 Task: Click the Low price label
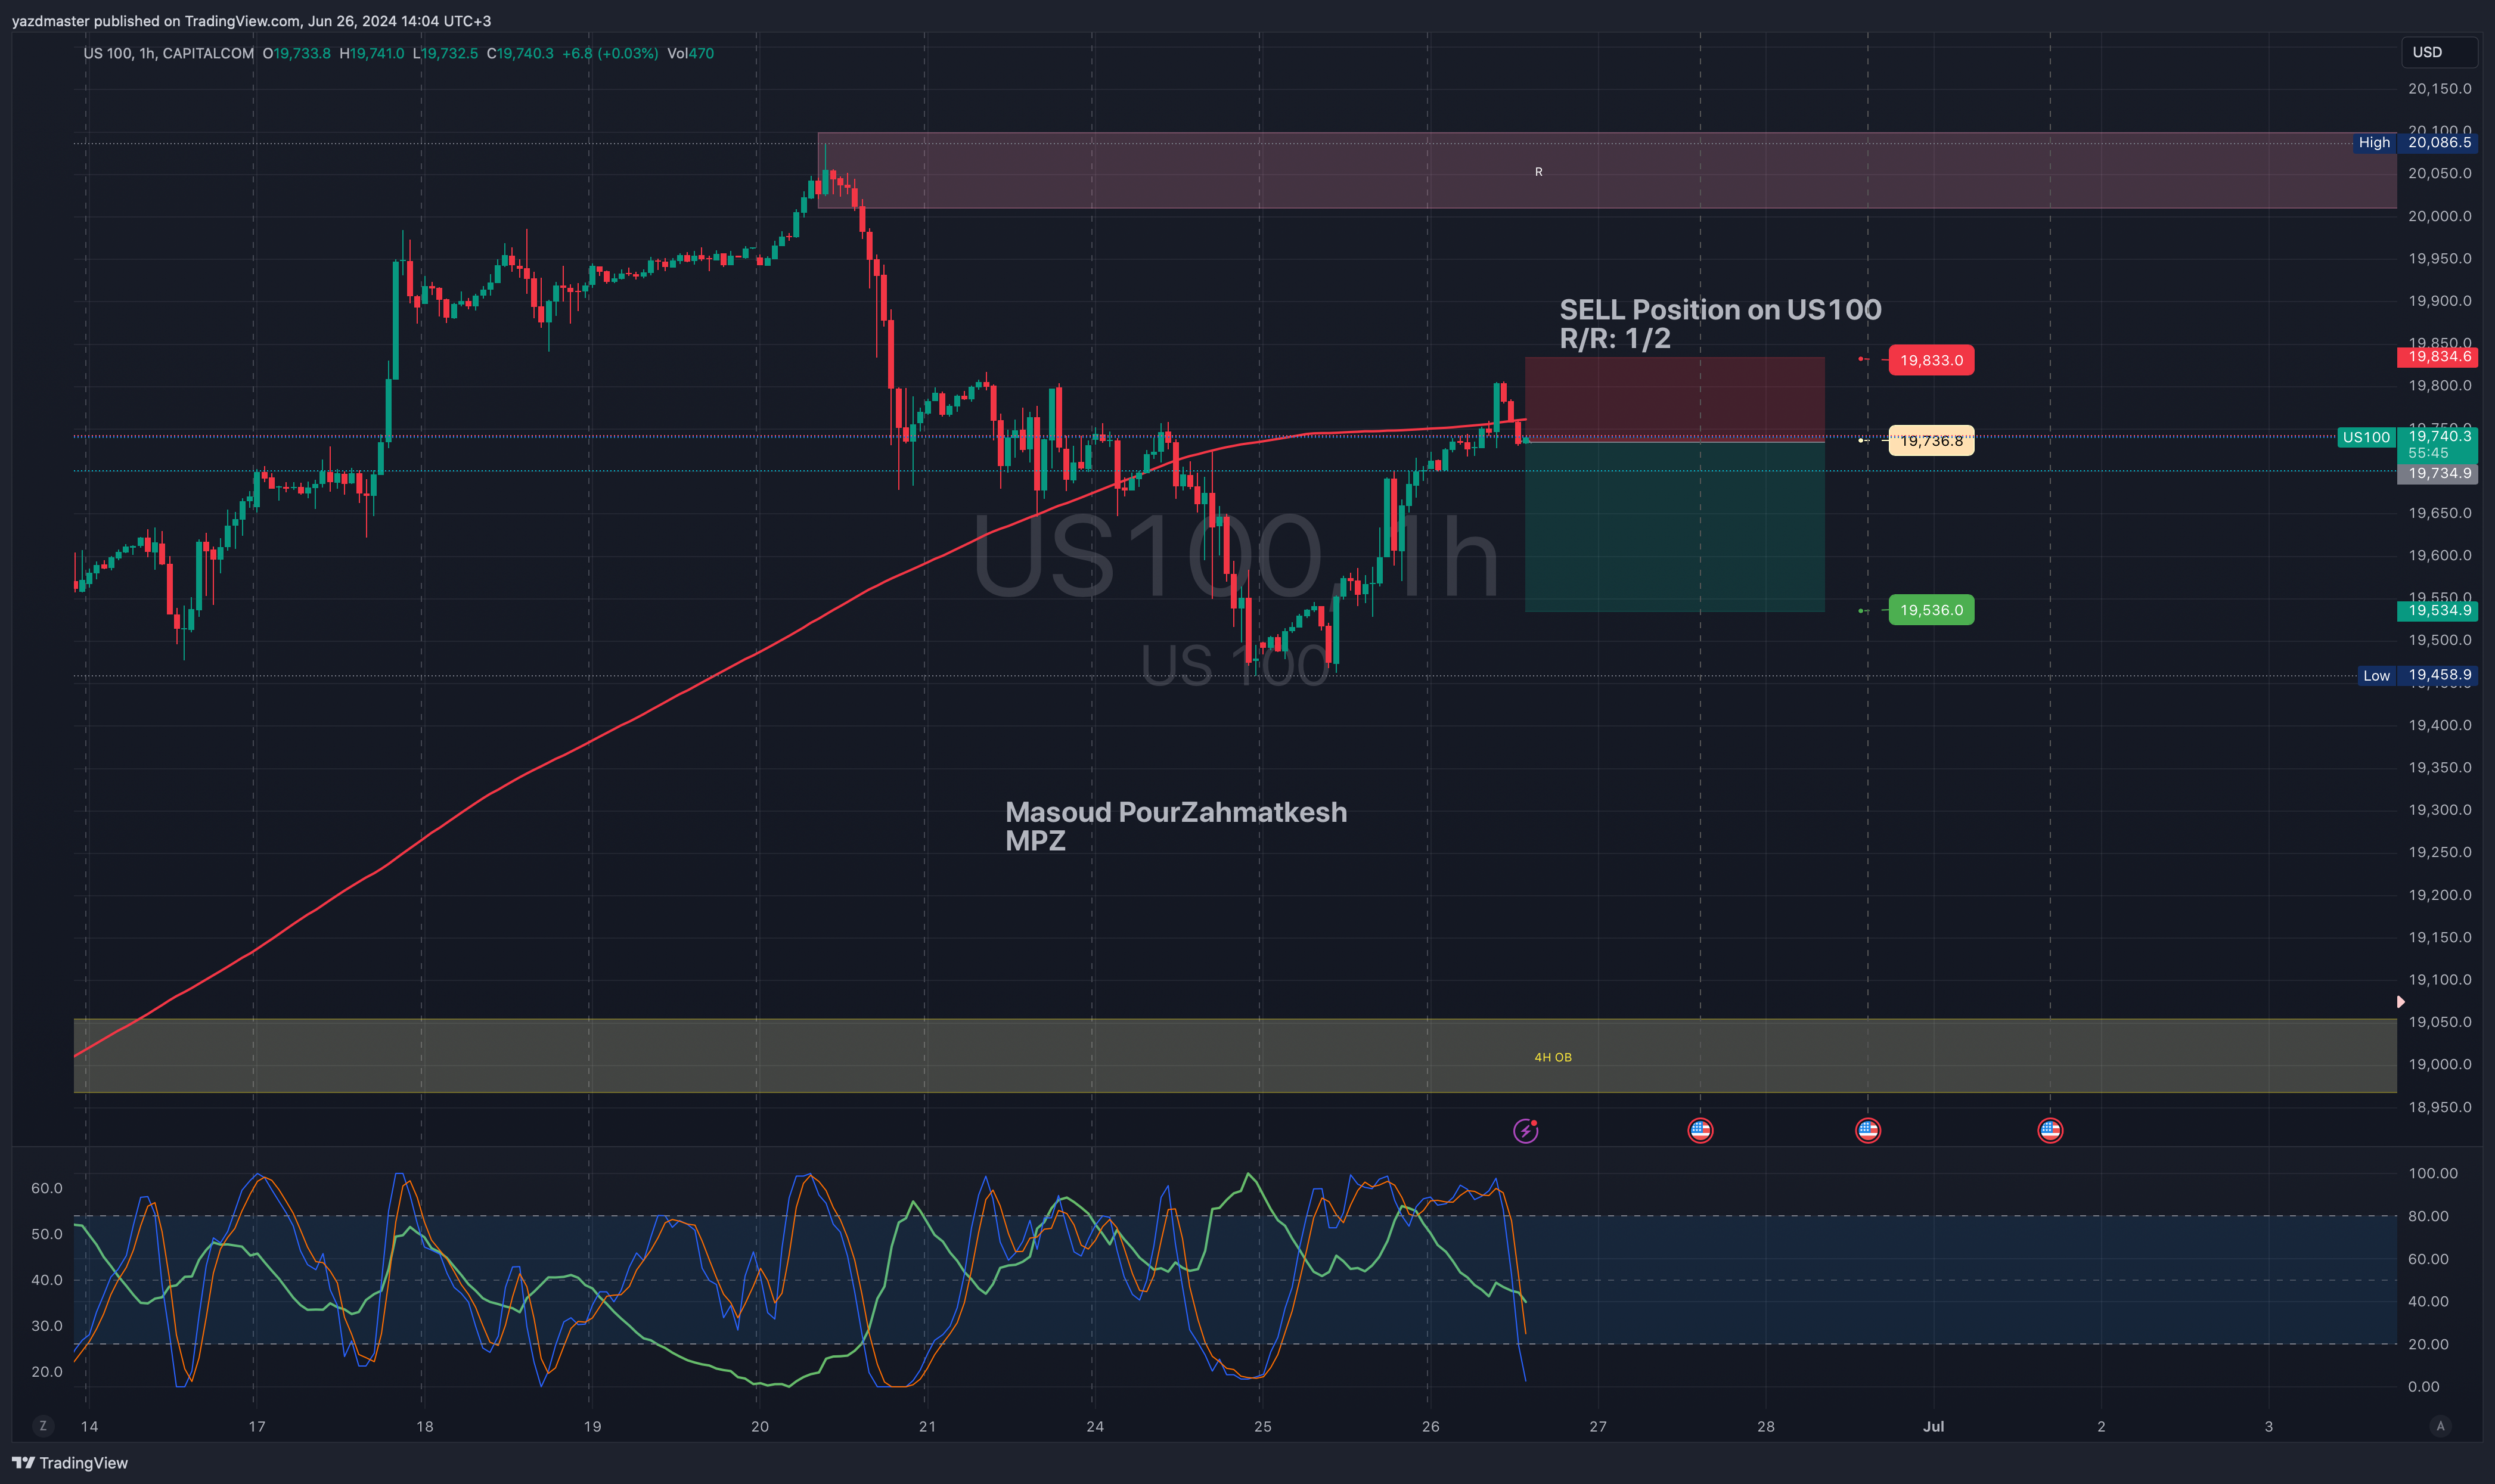coord(2417,675)
